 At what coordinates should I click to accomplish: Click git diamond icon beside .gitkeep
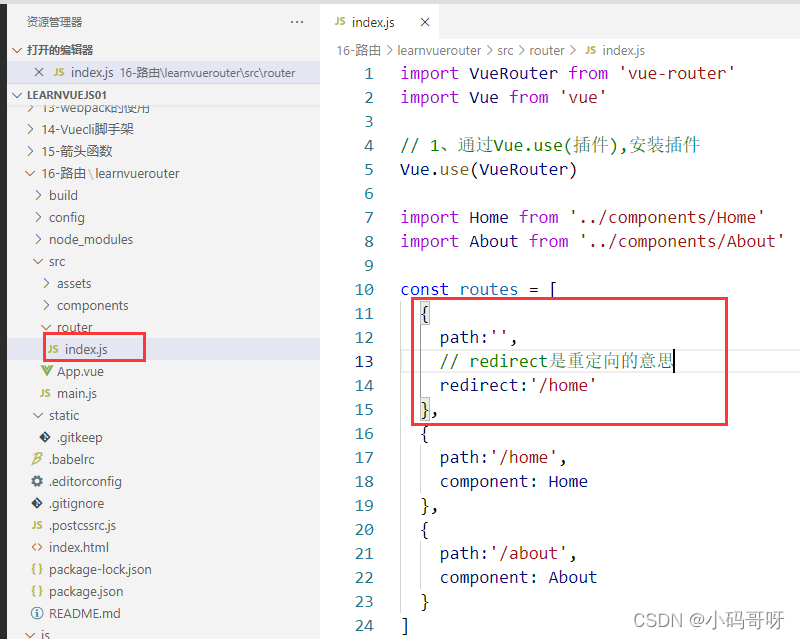(x=45, y=437)
